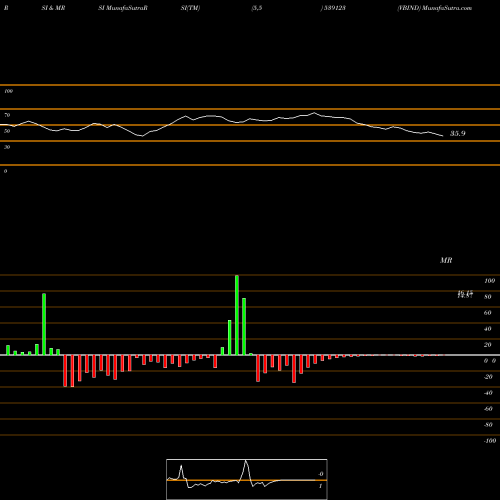
Task: Click MR axis label -40
Action: pyautogui.click(x=488, y=393)
